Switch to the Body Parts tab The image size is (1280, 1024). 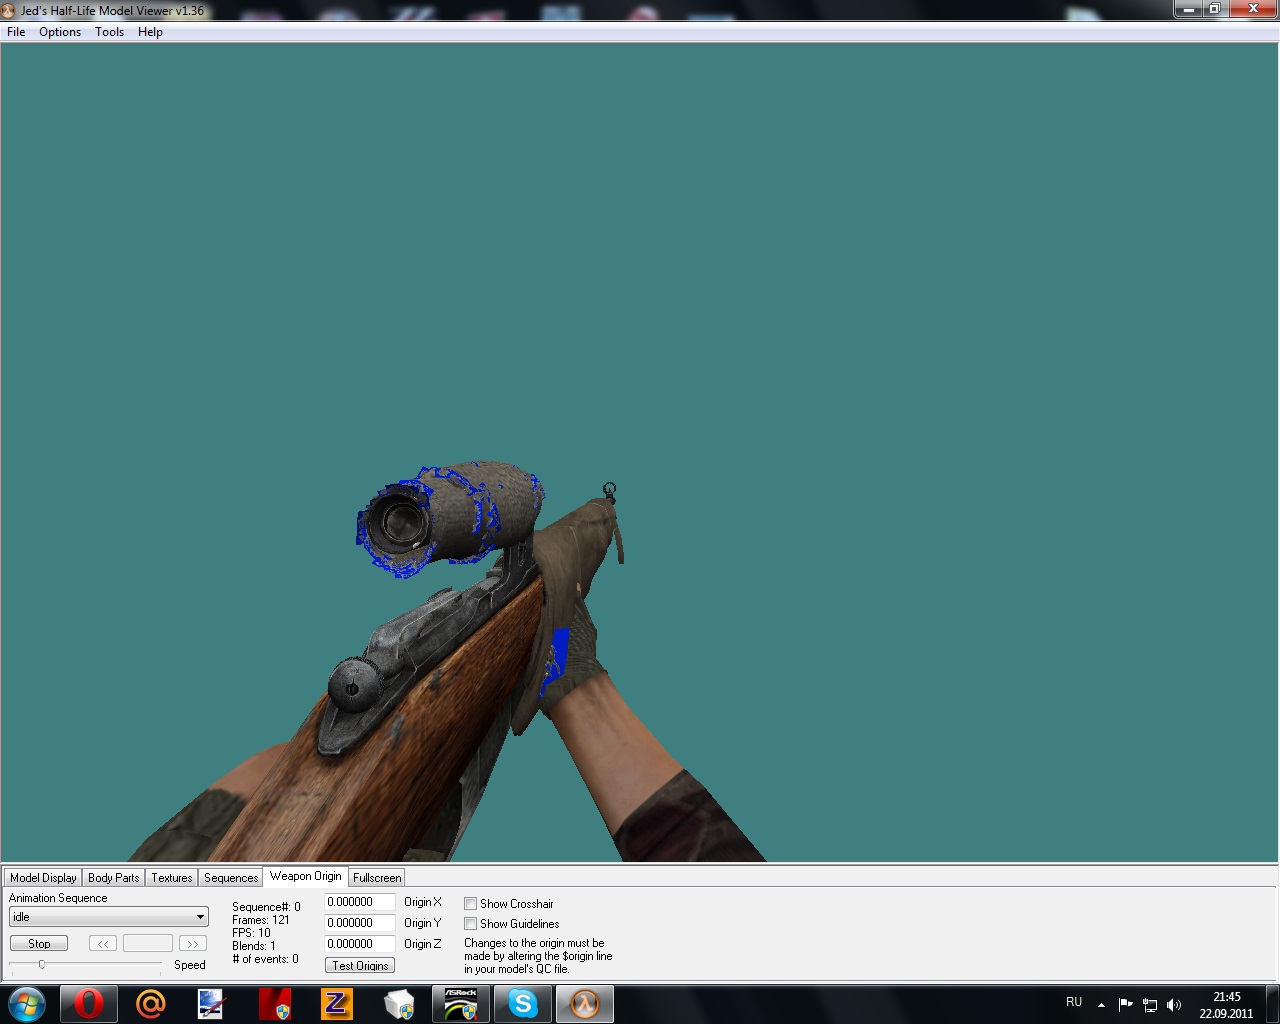coord(113,878)
